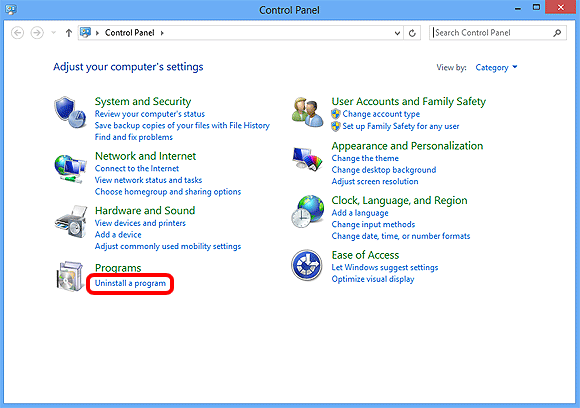Expand the address bar history dropdown
Viewport: 580px width, 408px height.
pyautogui.click(x=397, y=33)
